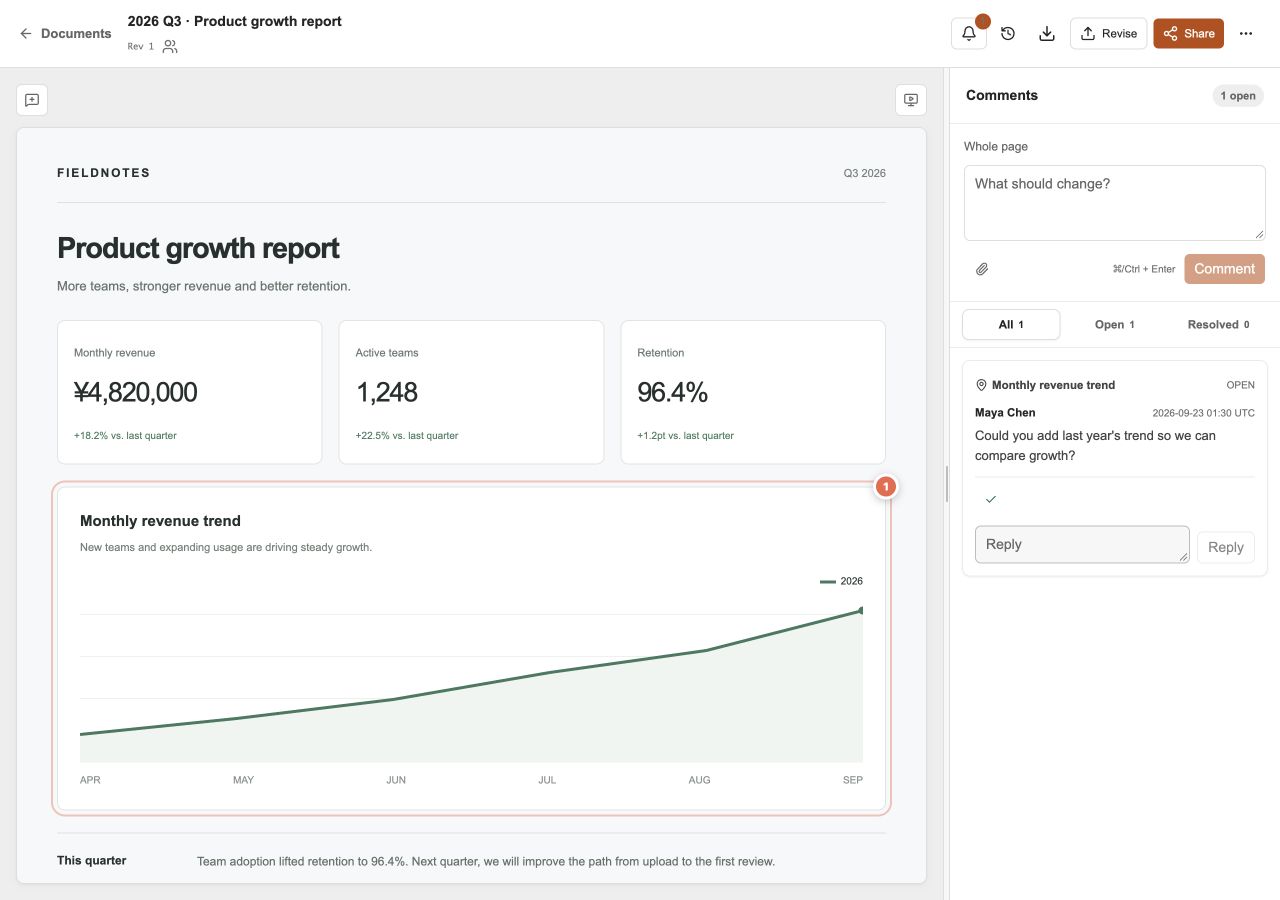Click the collaborators people icon

click(170, 46)
